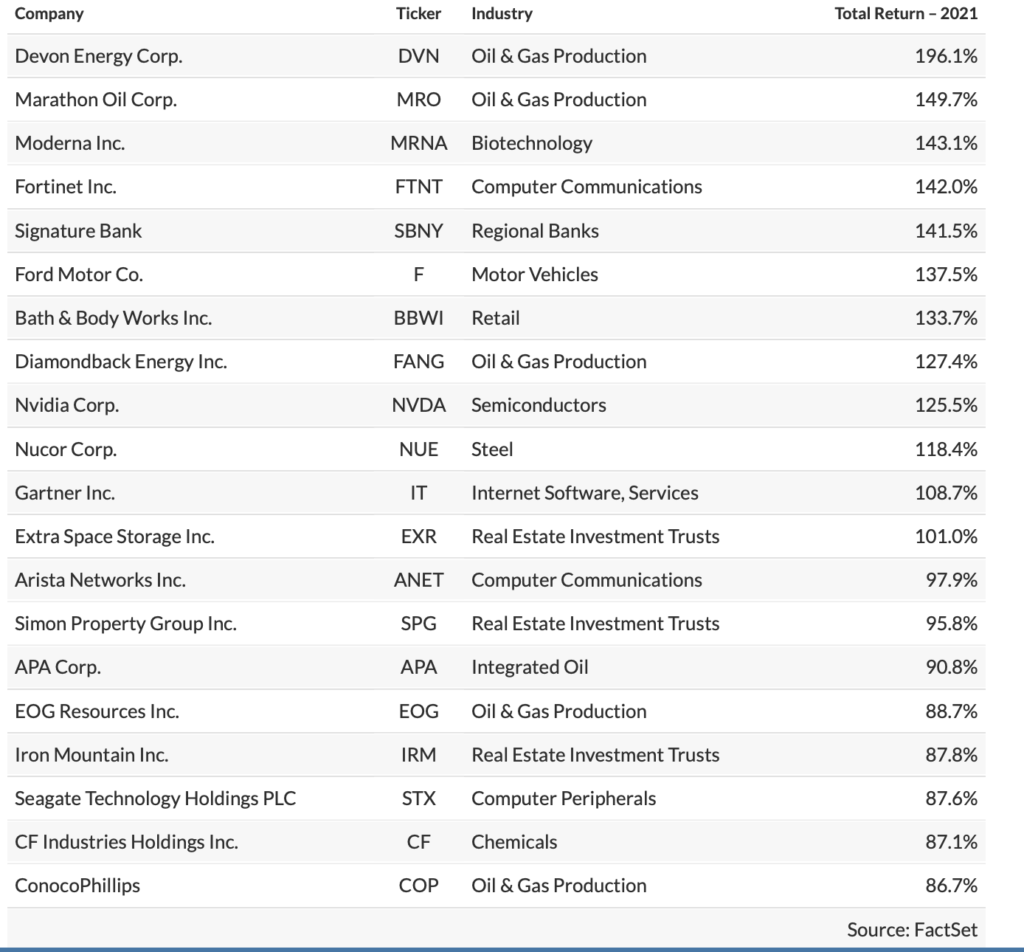1024x952 pixels.
Task: Click the EXR ticker symbol
Action: 419,536
